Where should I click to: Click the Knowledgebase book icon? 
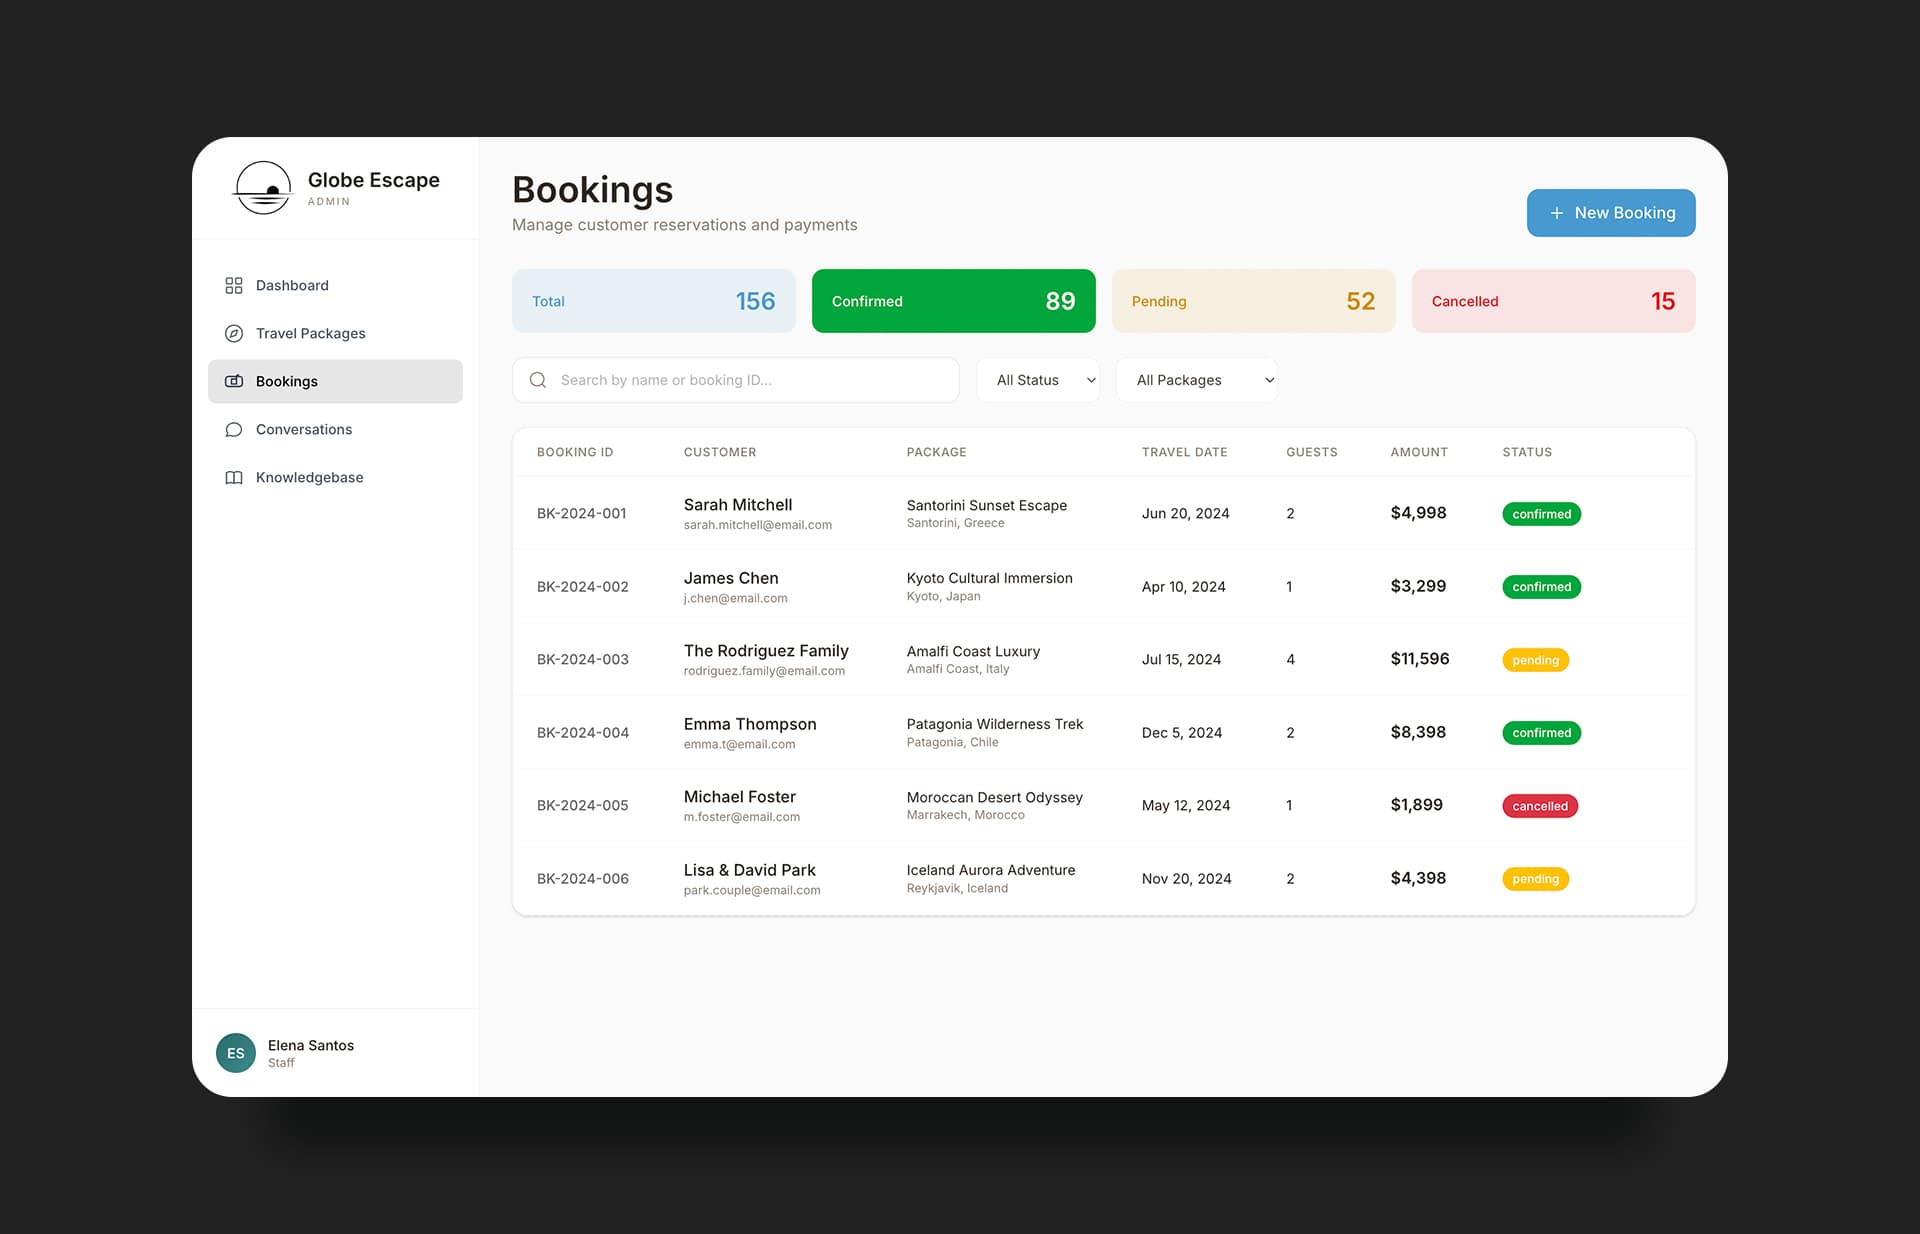point(234,478)
